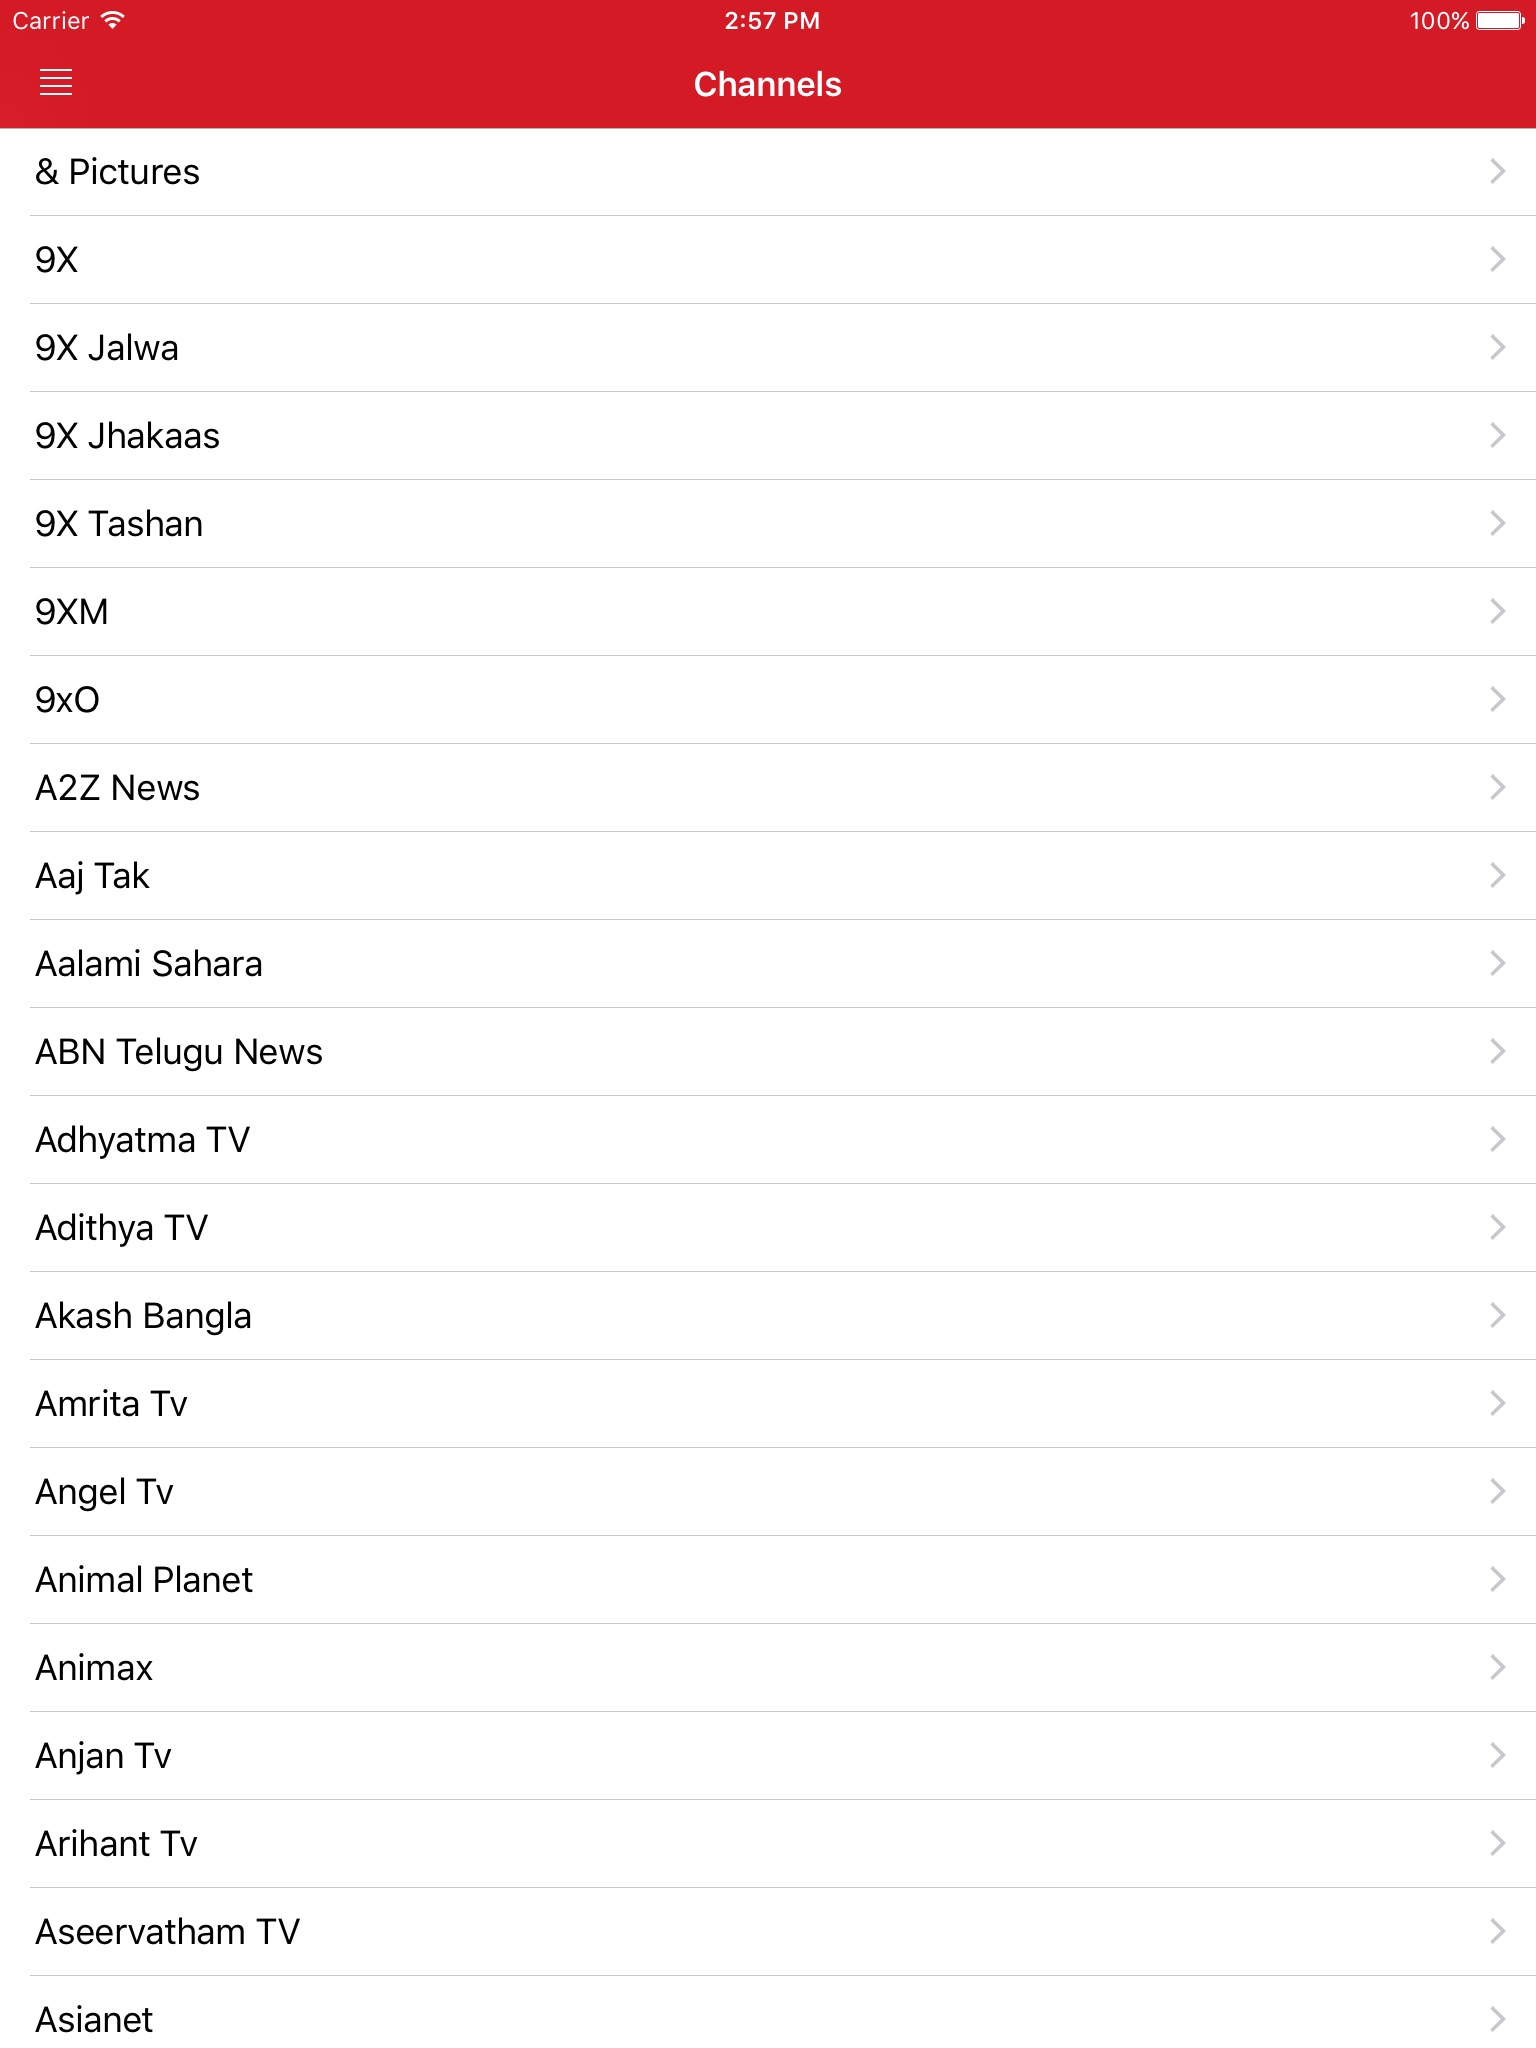Open the Akash Bangla channel
Screen dimensions: 1536x2048
click(144, 1316)
